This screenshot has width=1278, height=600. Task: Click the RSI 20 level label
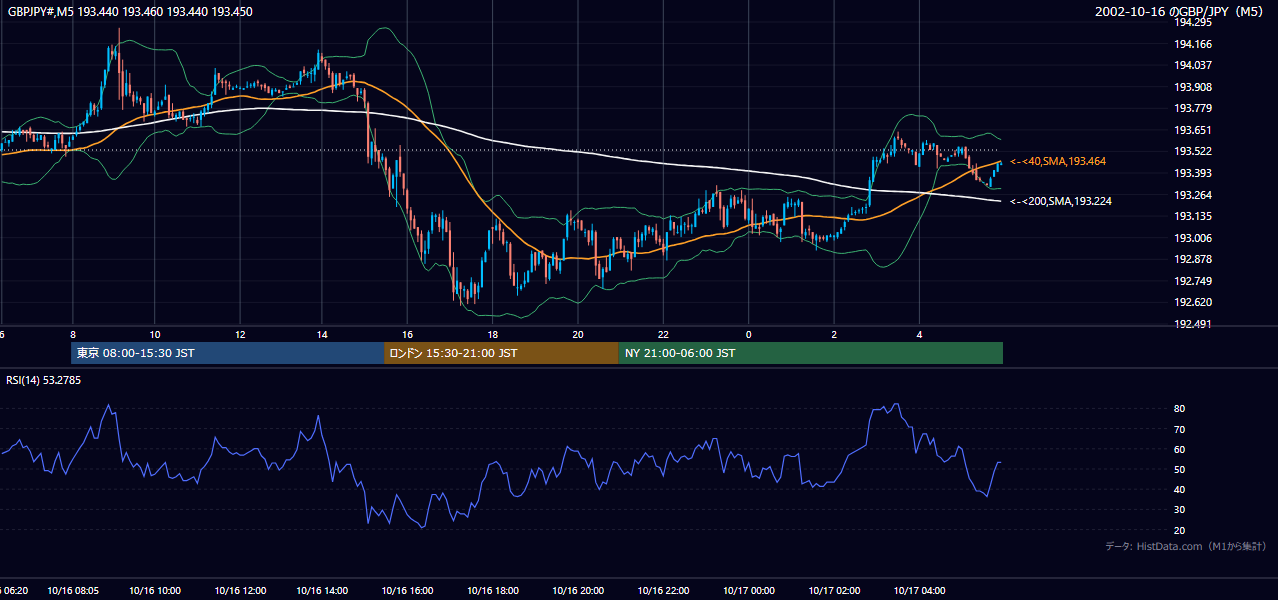click(1180, 530)
